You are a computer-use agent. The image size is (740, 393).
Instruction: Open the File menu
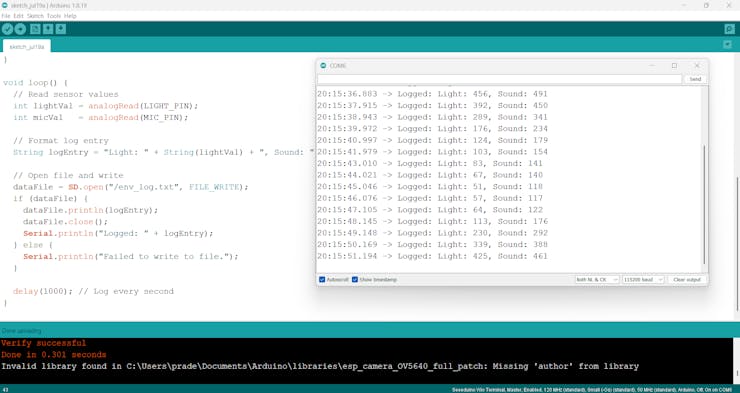click(6, 16)
